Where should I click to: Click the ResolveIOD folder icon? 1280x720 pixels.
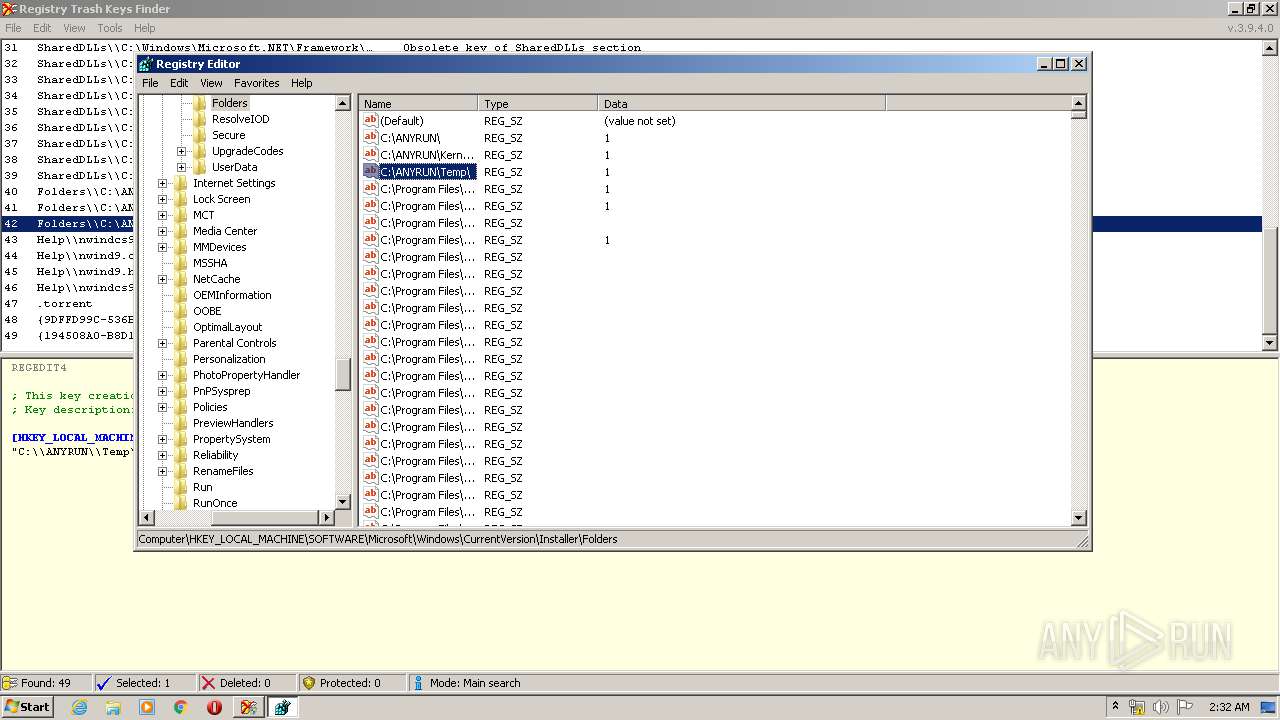[x=200, y=119]
